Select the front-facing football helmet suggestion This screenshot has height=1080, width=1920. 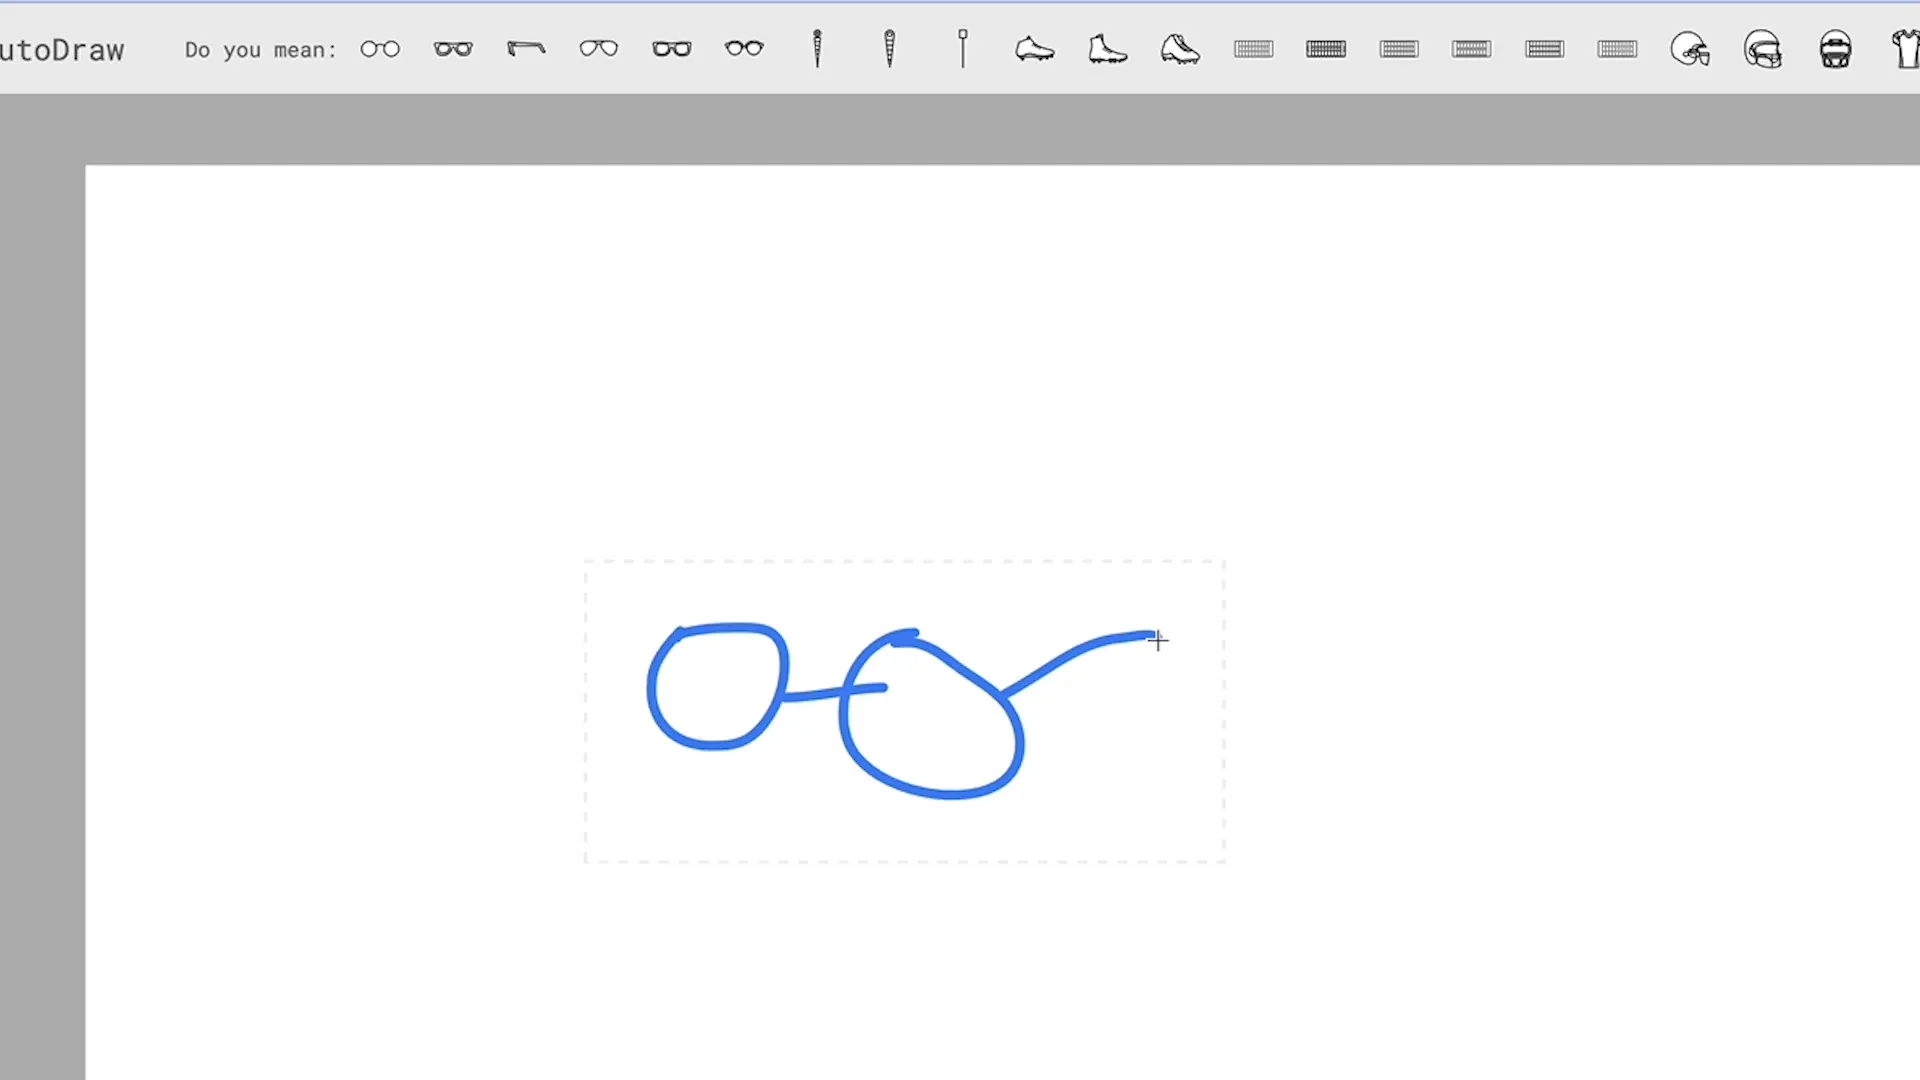pyautogui.click(x=1835, y=49)
